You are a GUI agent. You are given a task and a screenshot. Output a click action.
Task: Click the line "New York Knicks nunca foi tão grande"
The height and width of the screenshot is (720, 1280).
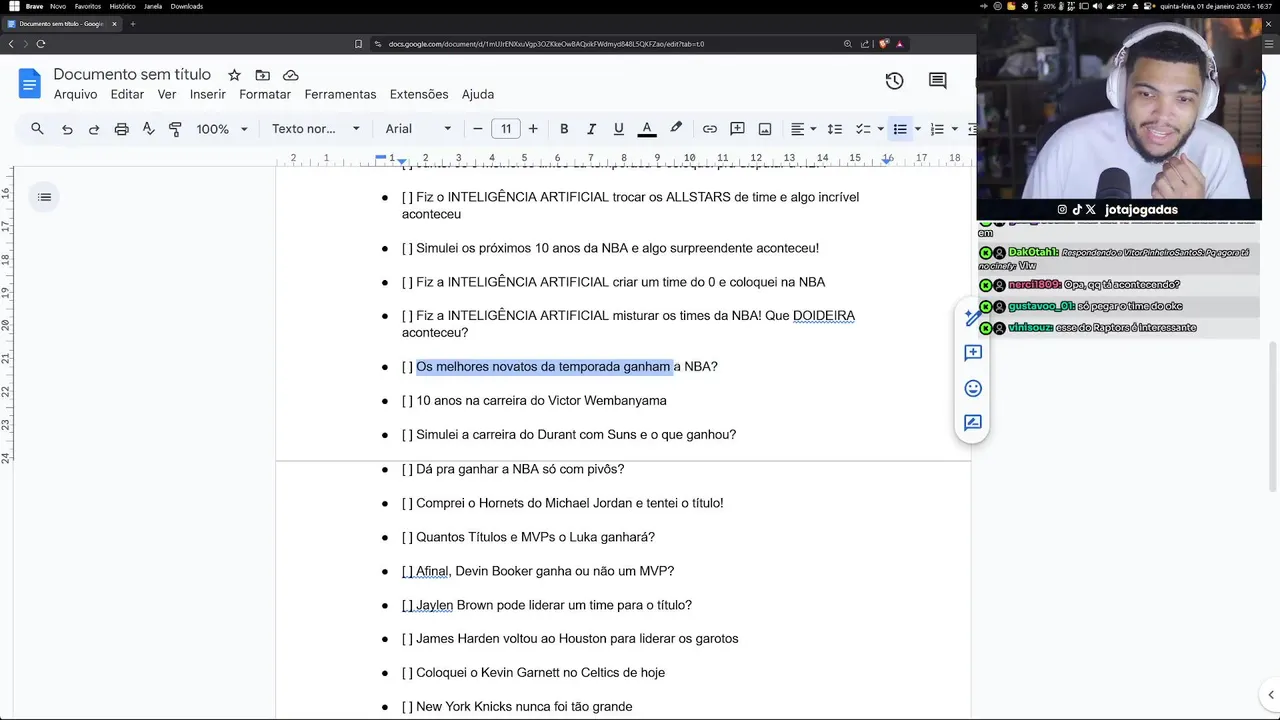[x=524, y=707]
